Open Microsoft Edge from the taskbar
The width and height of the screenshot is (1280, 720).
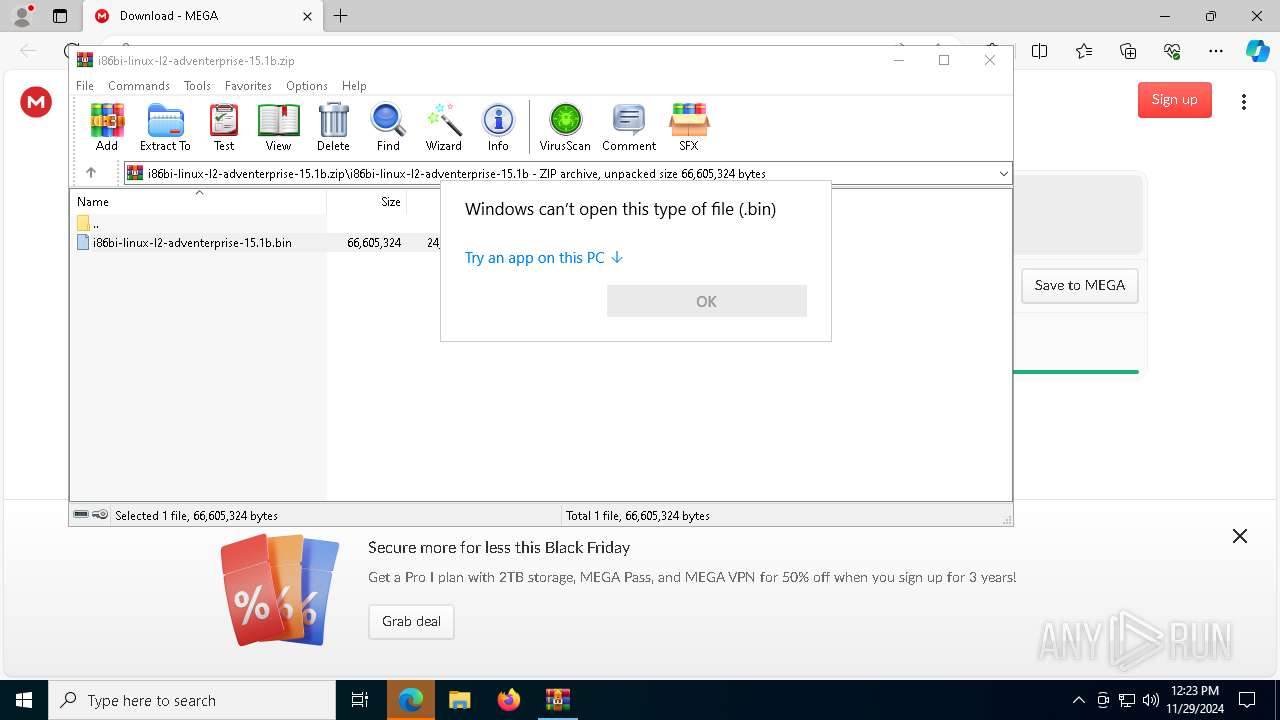pos(411,700)
